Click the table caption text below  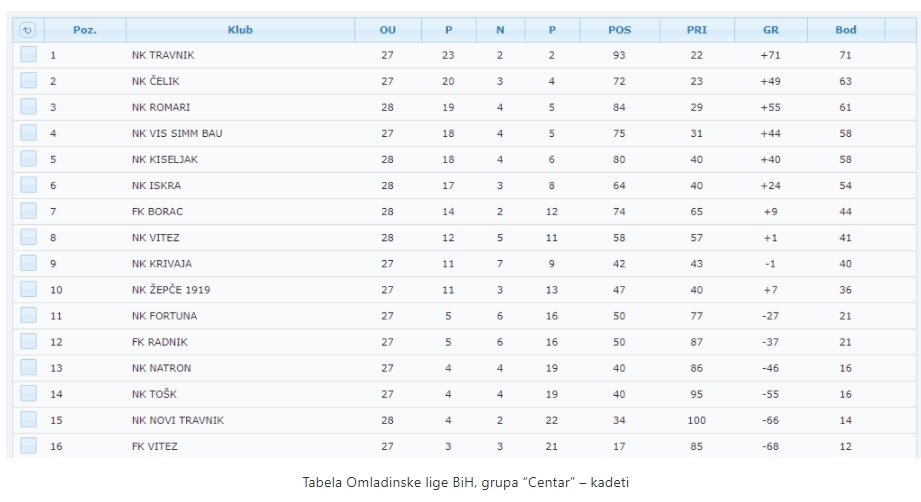[459, 482]
